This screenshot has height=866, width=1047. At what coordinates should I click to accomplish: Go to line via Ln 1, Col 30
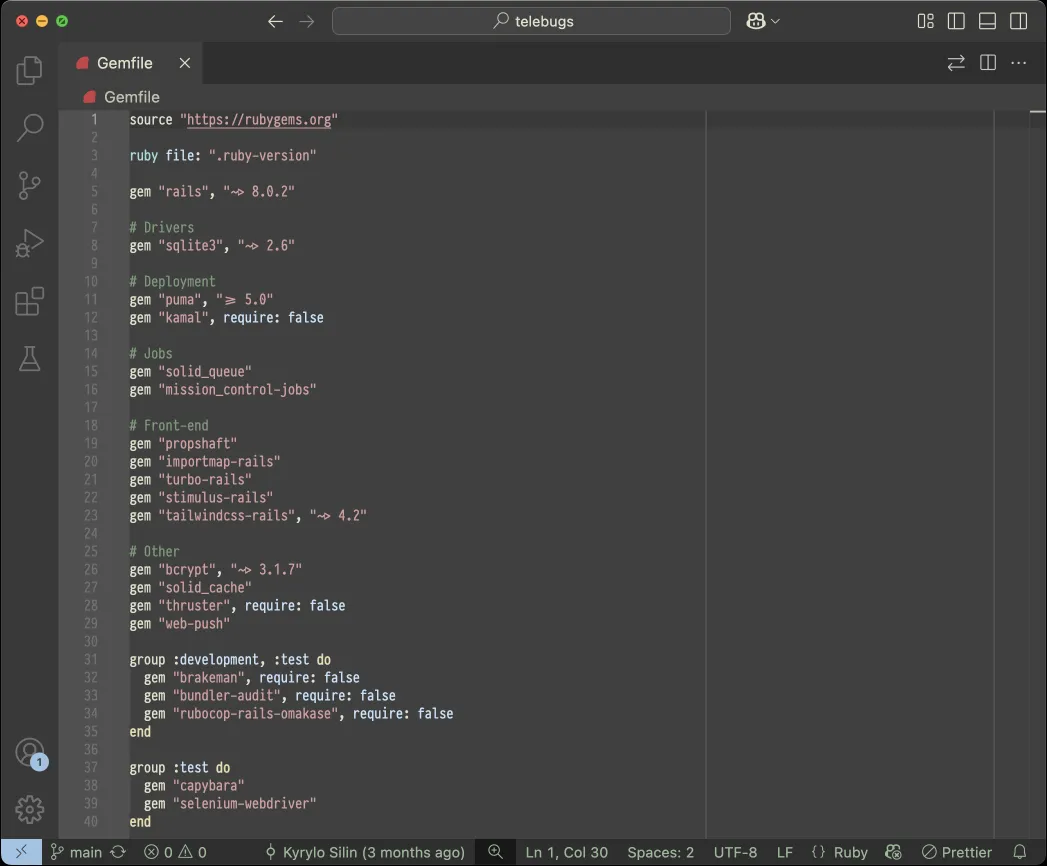566,852
